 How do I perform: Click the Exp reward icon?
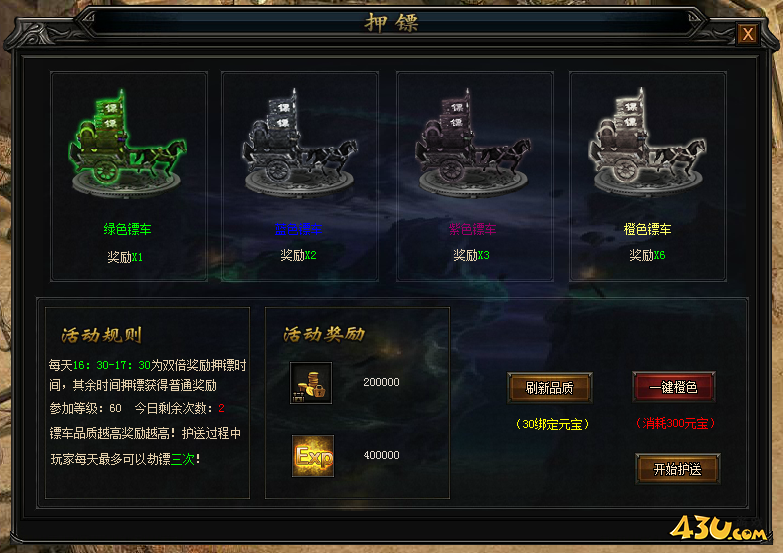[313, 456]
